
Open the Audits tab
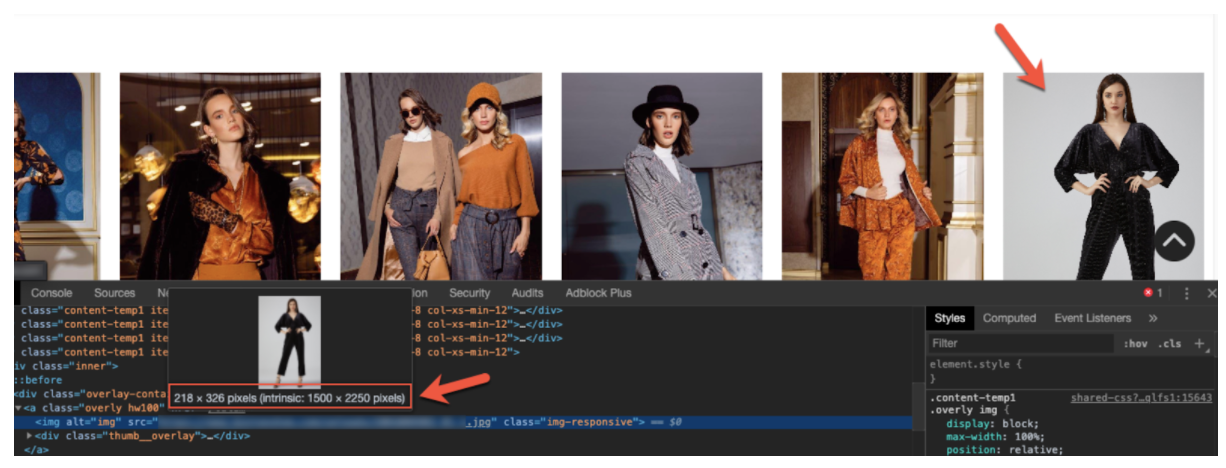[527, 293]
